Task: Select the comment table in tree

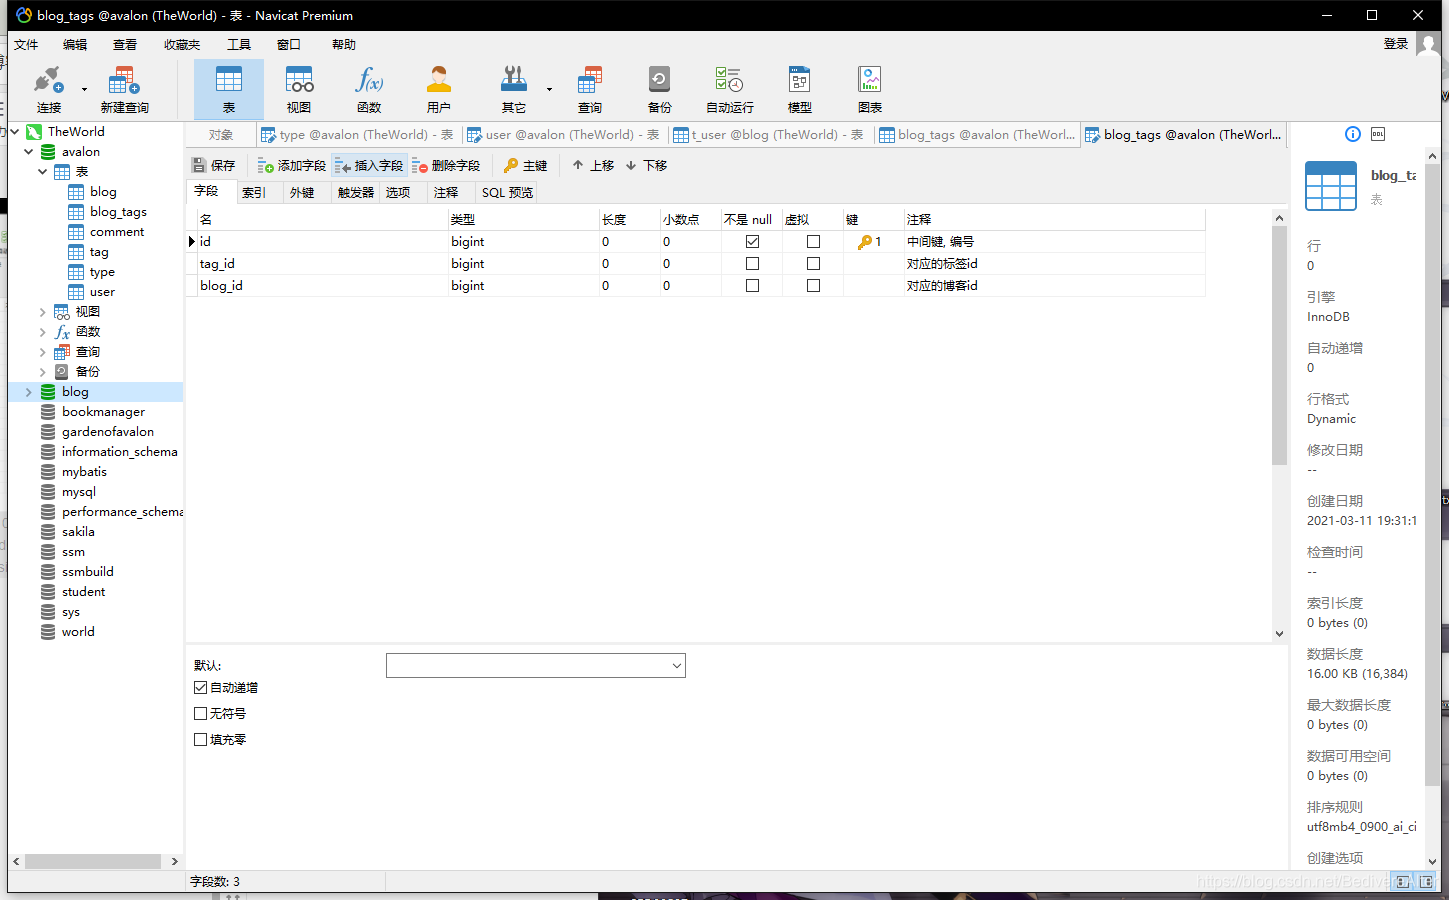Action: tap(117, 232)
